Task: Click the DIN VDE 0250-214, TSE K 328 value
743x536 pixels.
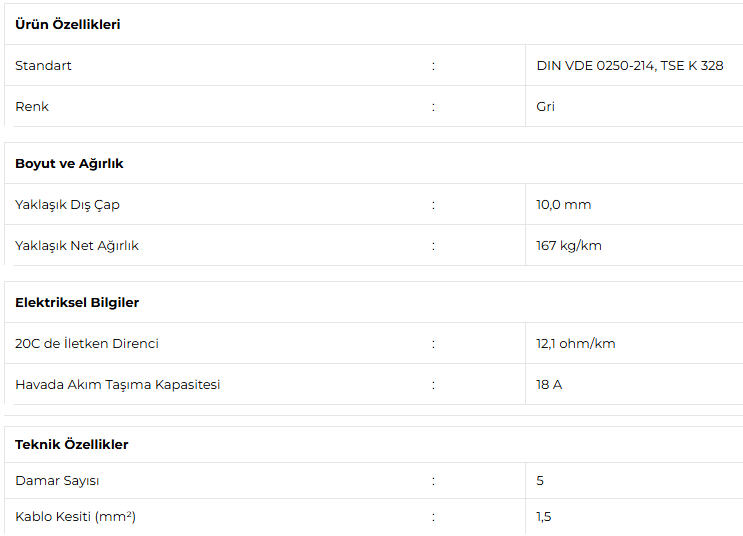Action: [x=630, y=66]
